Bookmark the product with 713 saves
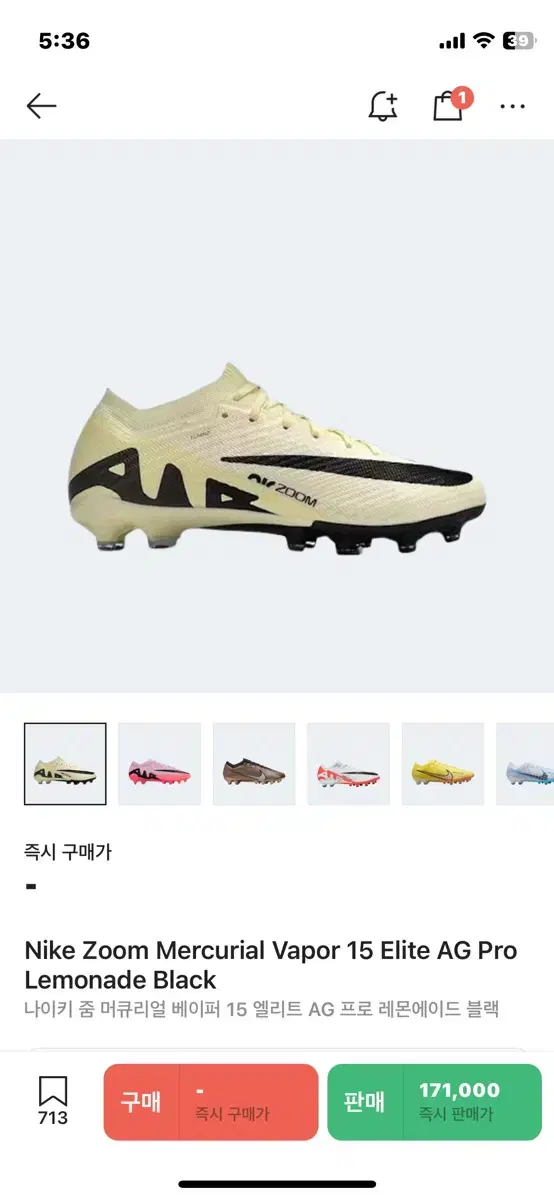This screenshot has width=554, height=1200. (53, 1100)
